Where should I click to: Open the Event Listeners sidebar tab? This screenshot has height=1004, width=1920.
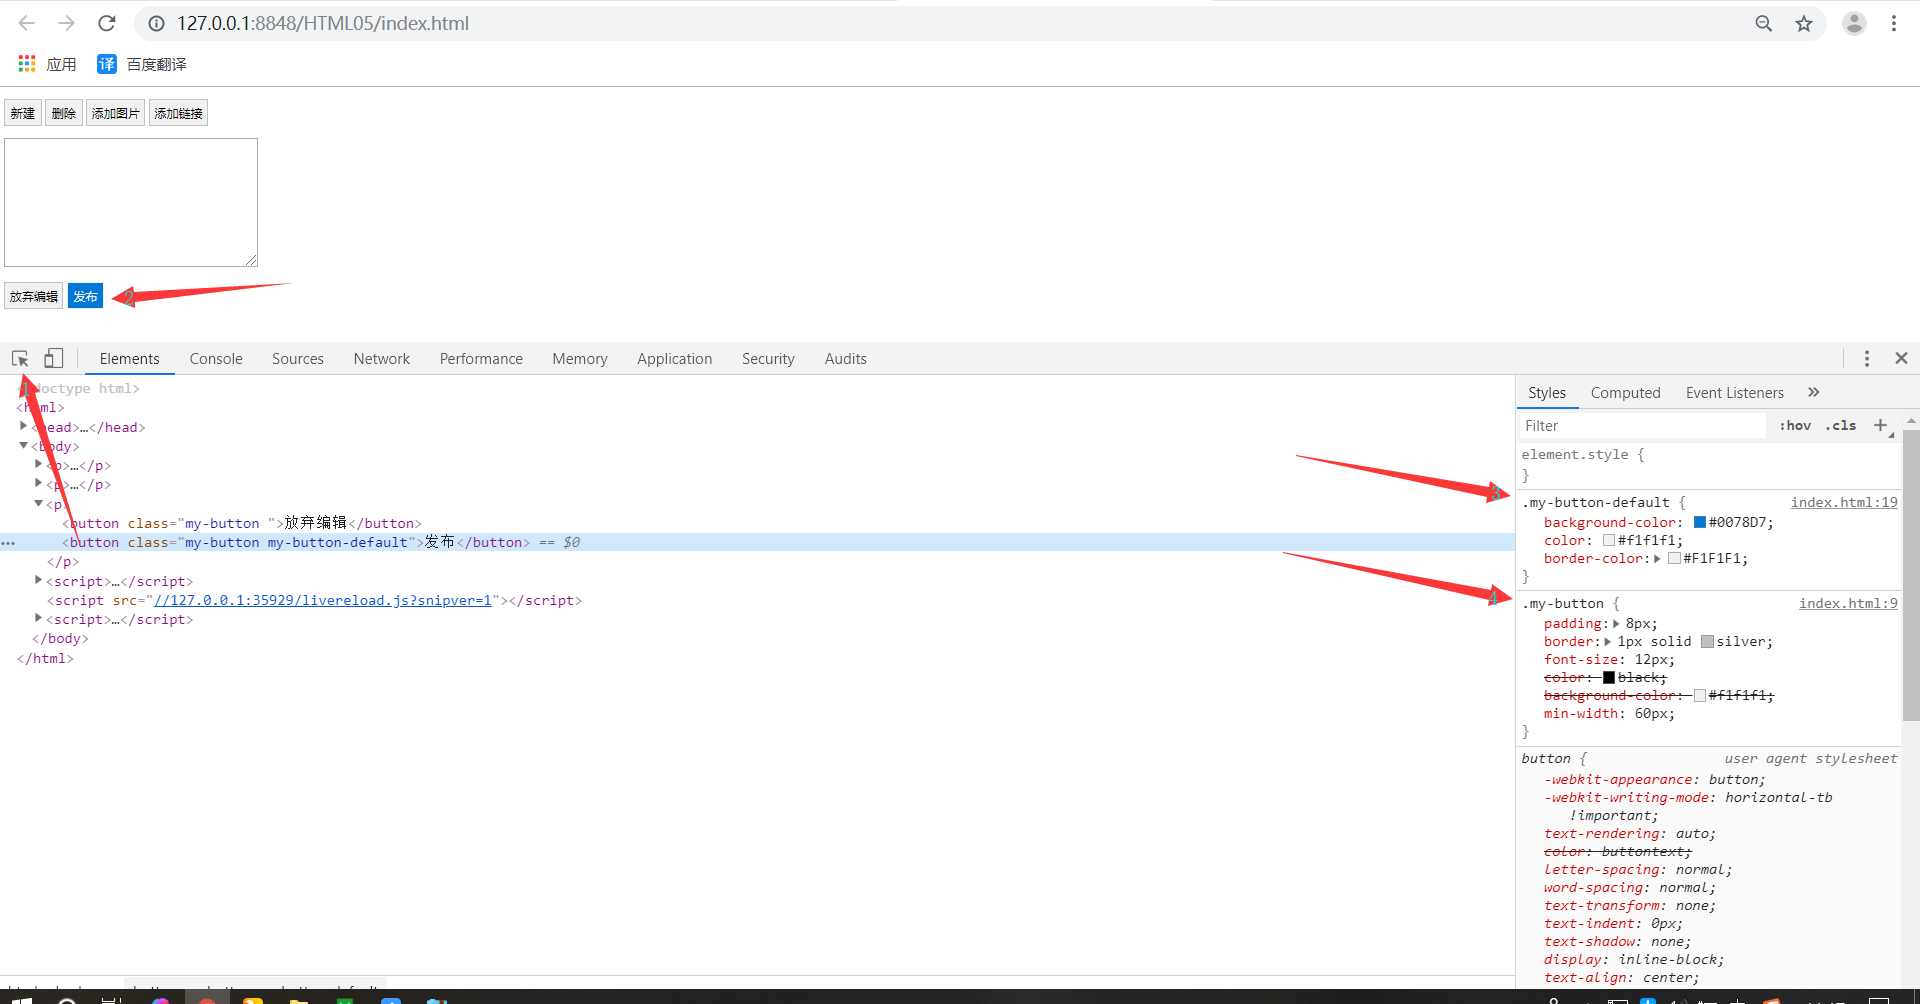click(1734, 393)
